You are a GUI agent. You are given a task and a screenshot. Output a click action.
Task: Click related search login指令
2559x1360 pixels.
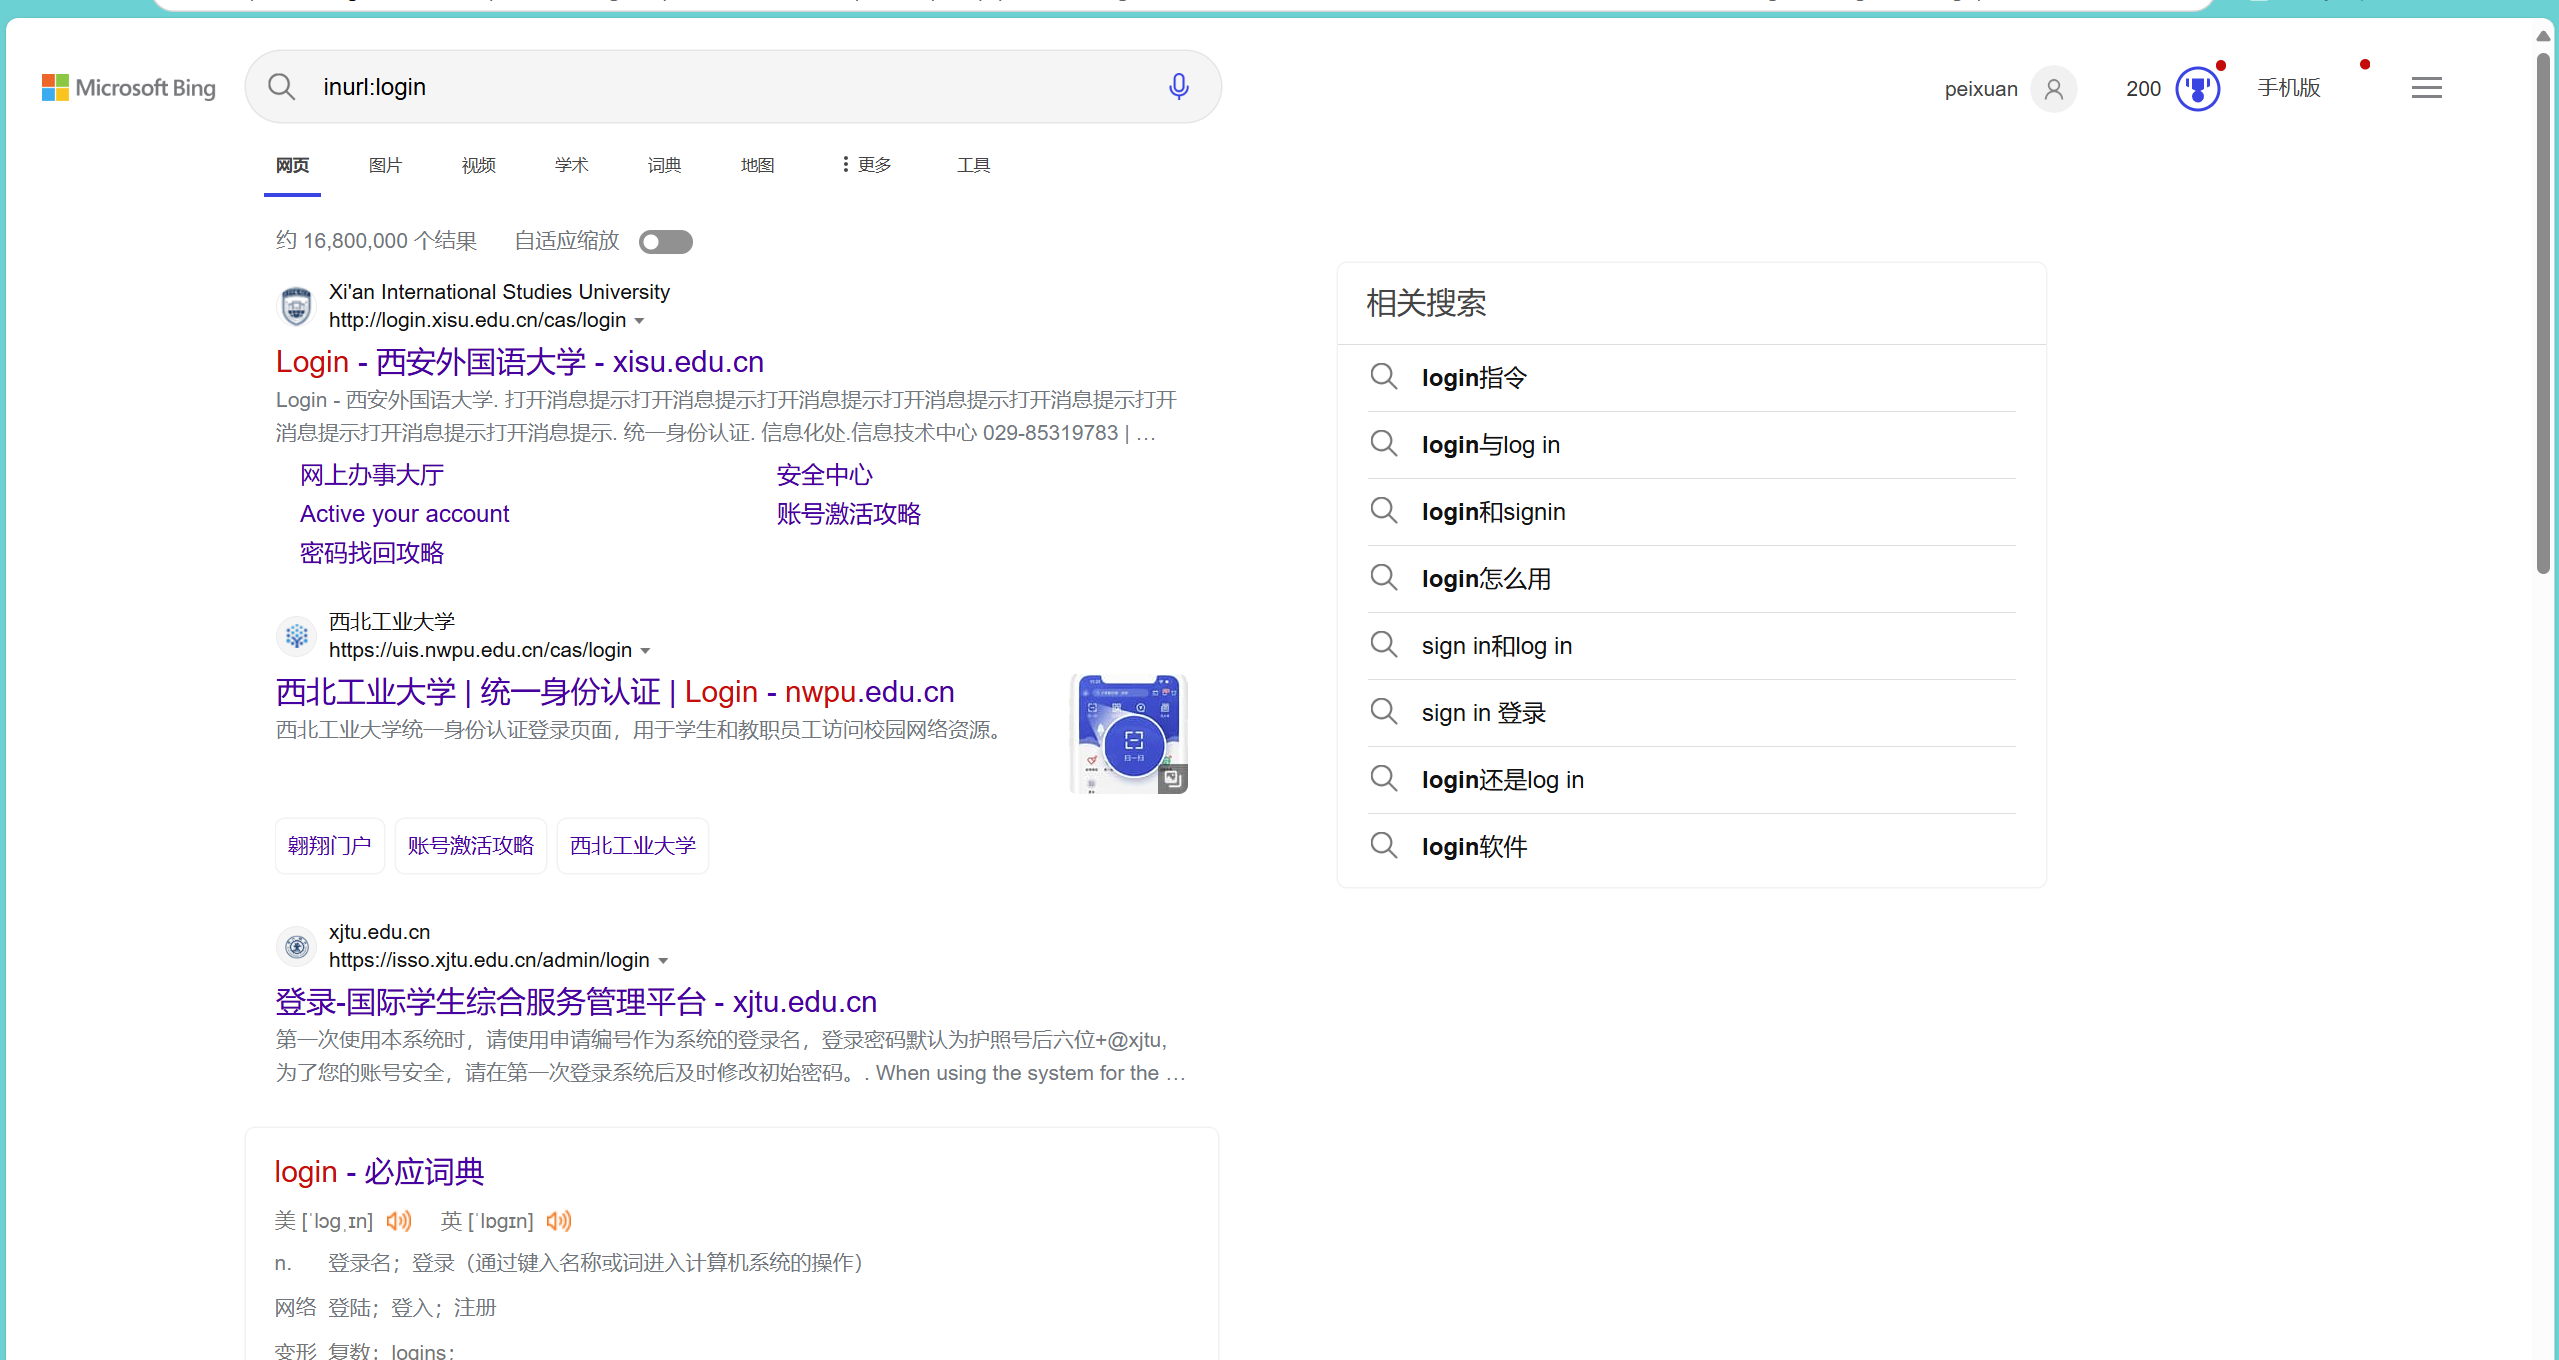click(x=1475, y=378)
